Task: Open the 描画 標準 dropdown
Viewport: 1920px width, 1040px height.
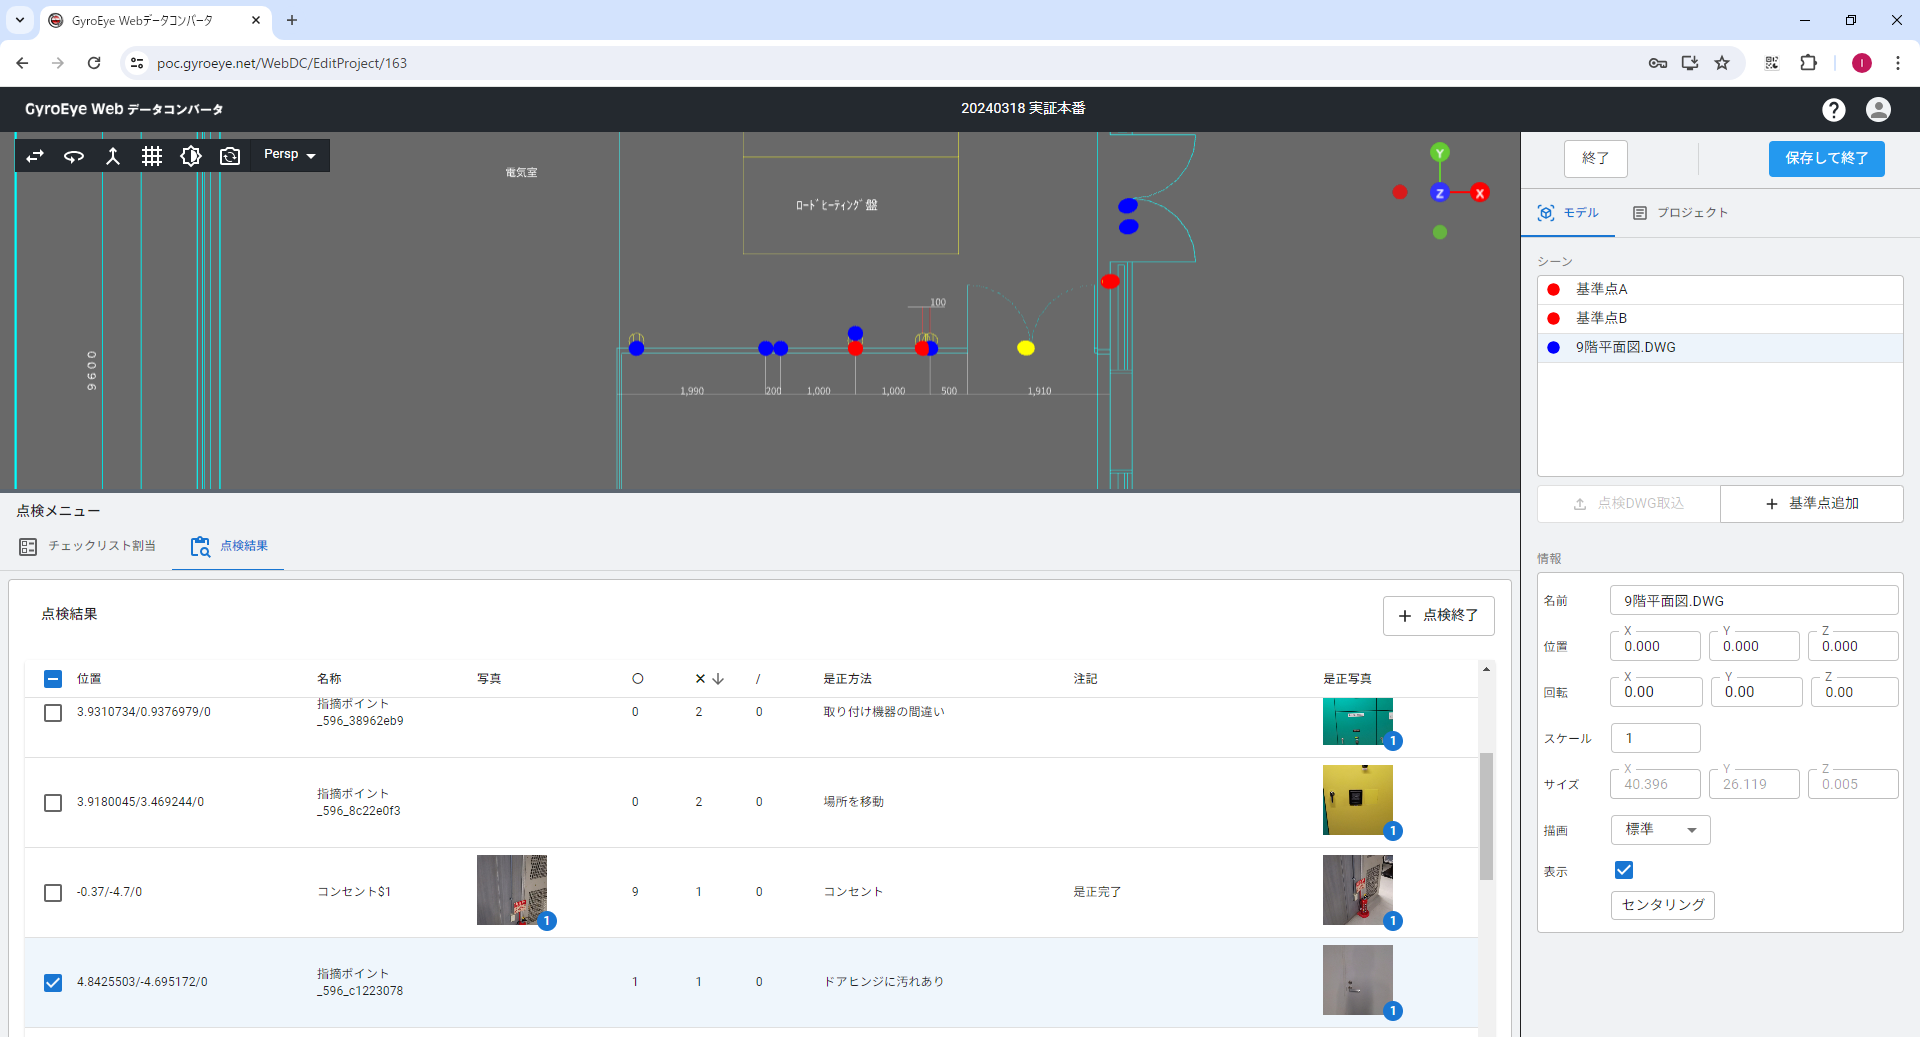Action: (x=1660, y=830)
